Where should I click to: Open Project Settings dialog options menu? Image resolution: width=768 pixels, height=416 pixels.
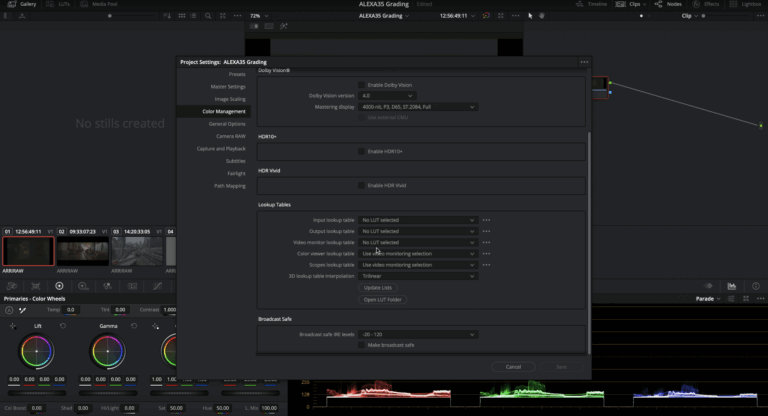coord(584,62)
